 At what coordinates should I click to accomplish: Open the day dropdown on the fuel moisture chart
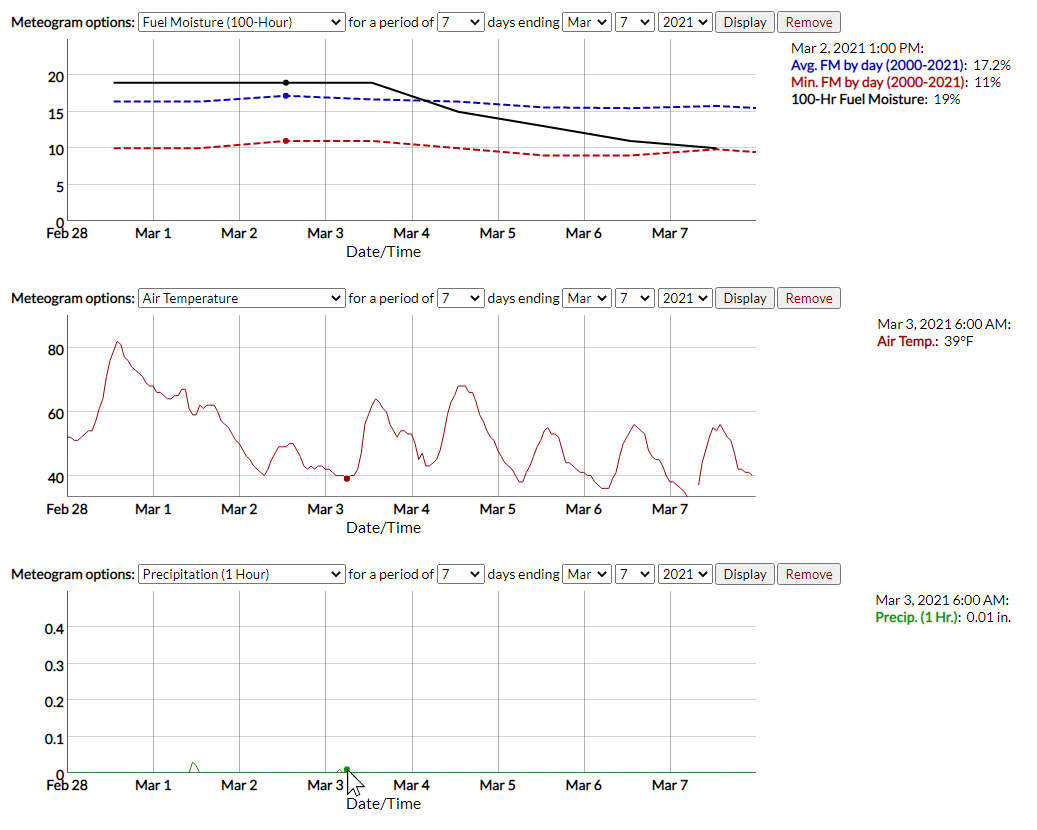tap(634, 21)
